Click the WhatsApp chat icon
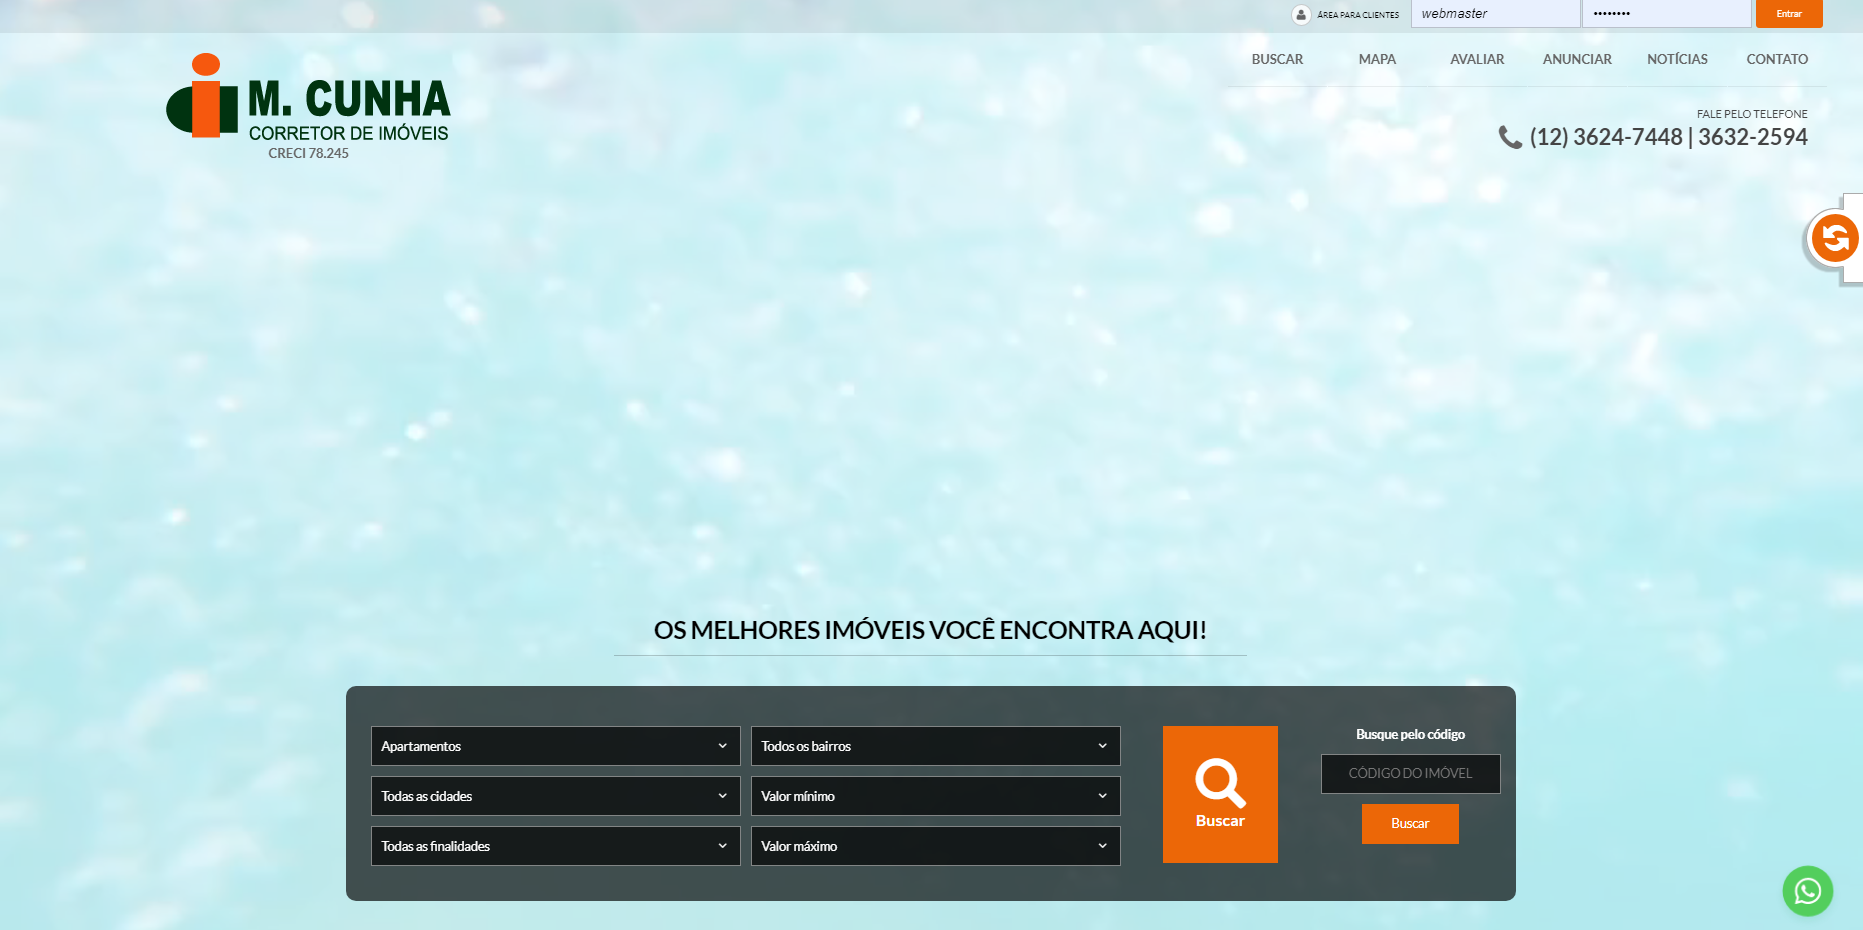 [1807, 891]
